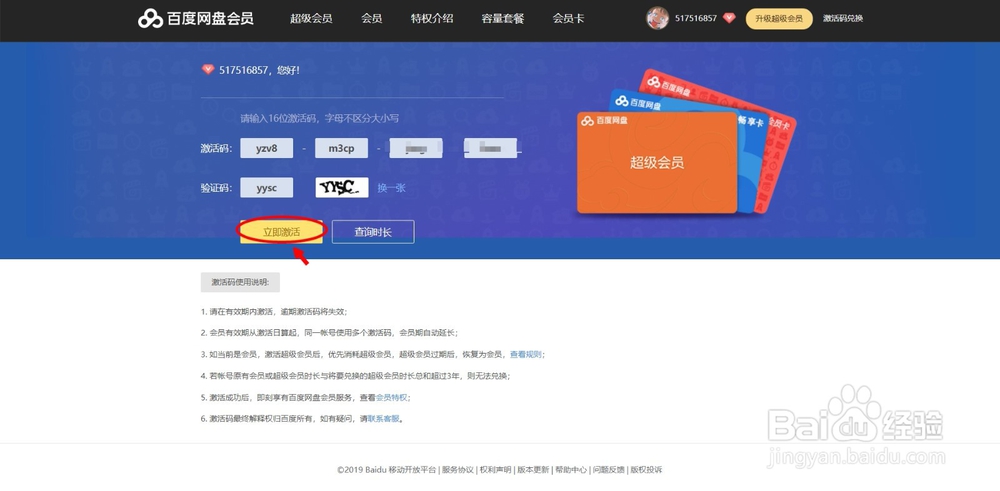Open the 服务协议 footer link
The image size is (1000, 491).
coord(458,470)
